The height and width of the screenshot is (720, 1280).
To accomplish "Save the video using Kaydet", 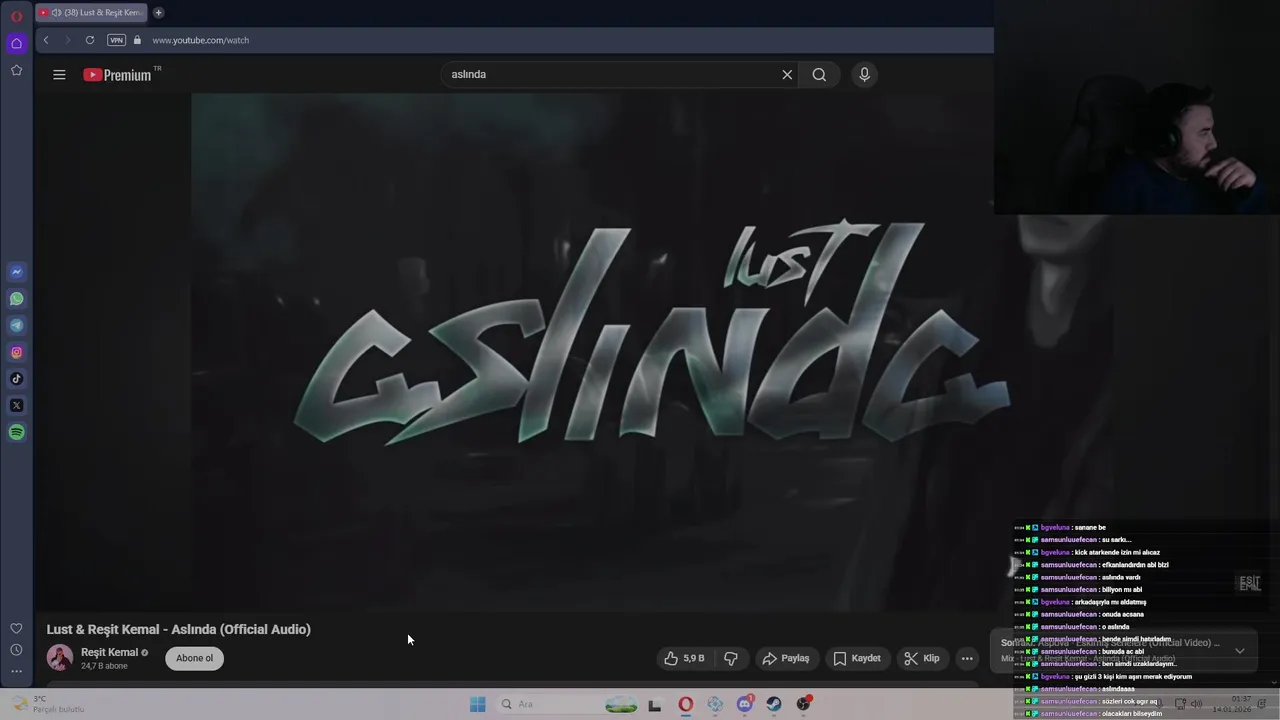I will [858, 658].
